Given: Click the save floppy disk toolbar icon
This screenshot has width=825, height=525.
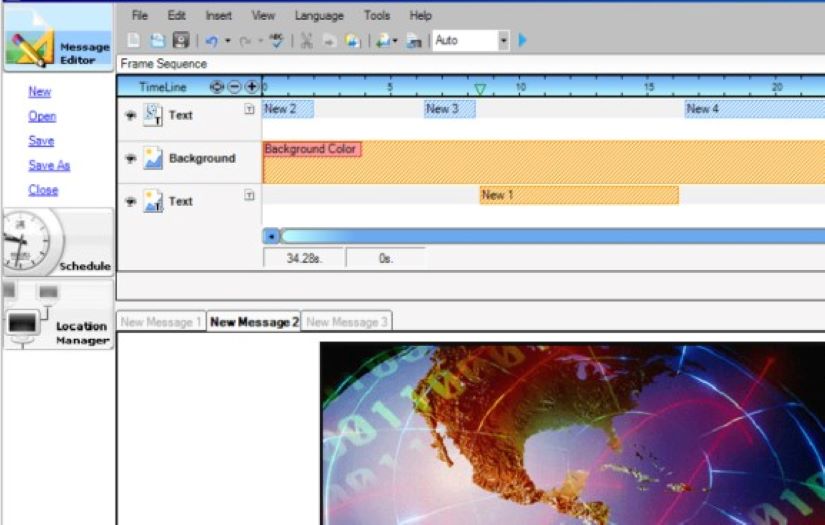Looking at the screenshot, I should [x=180, y=41].
